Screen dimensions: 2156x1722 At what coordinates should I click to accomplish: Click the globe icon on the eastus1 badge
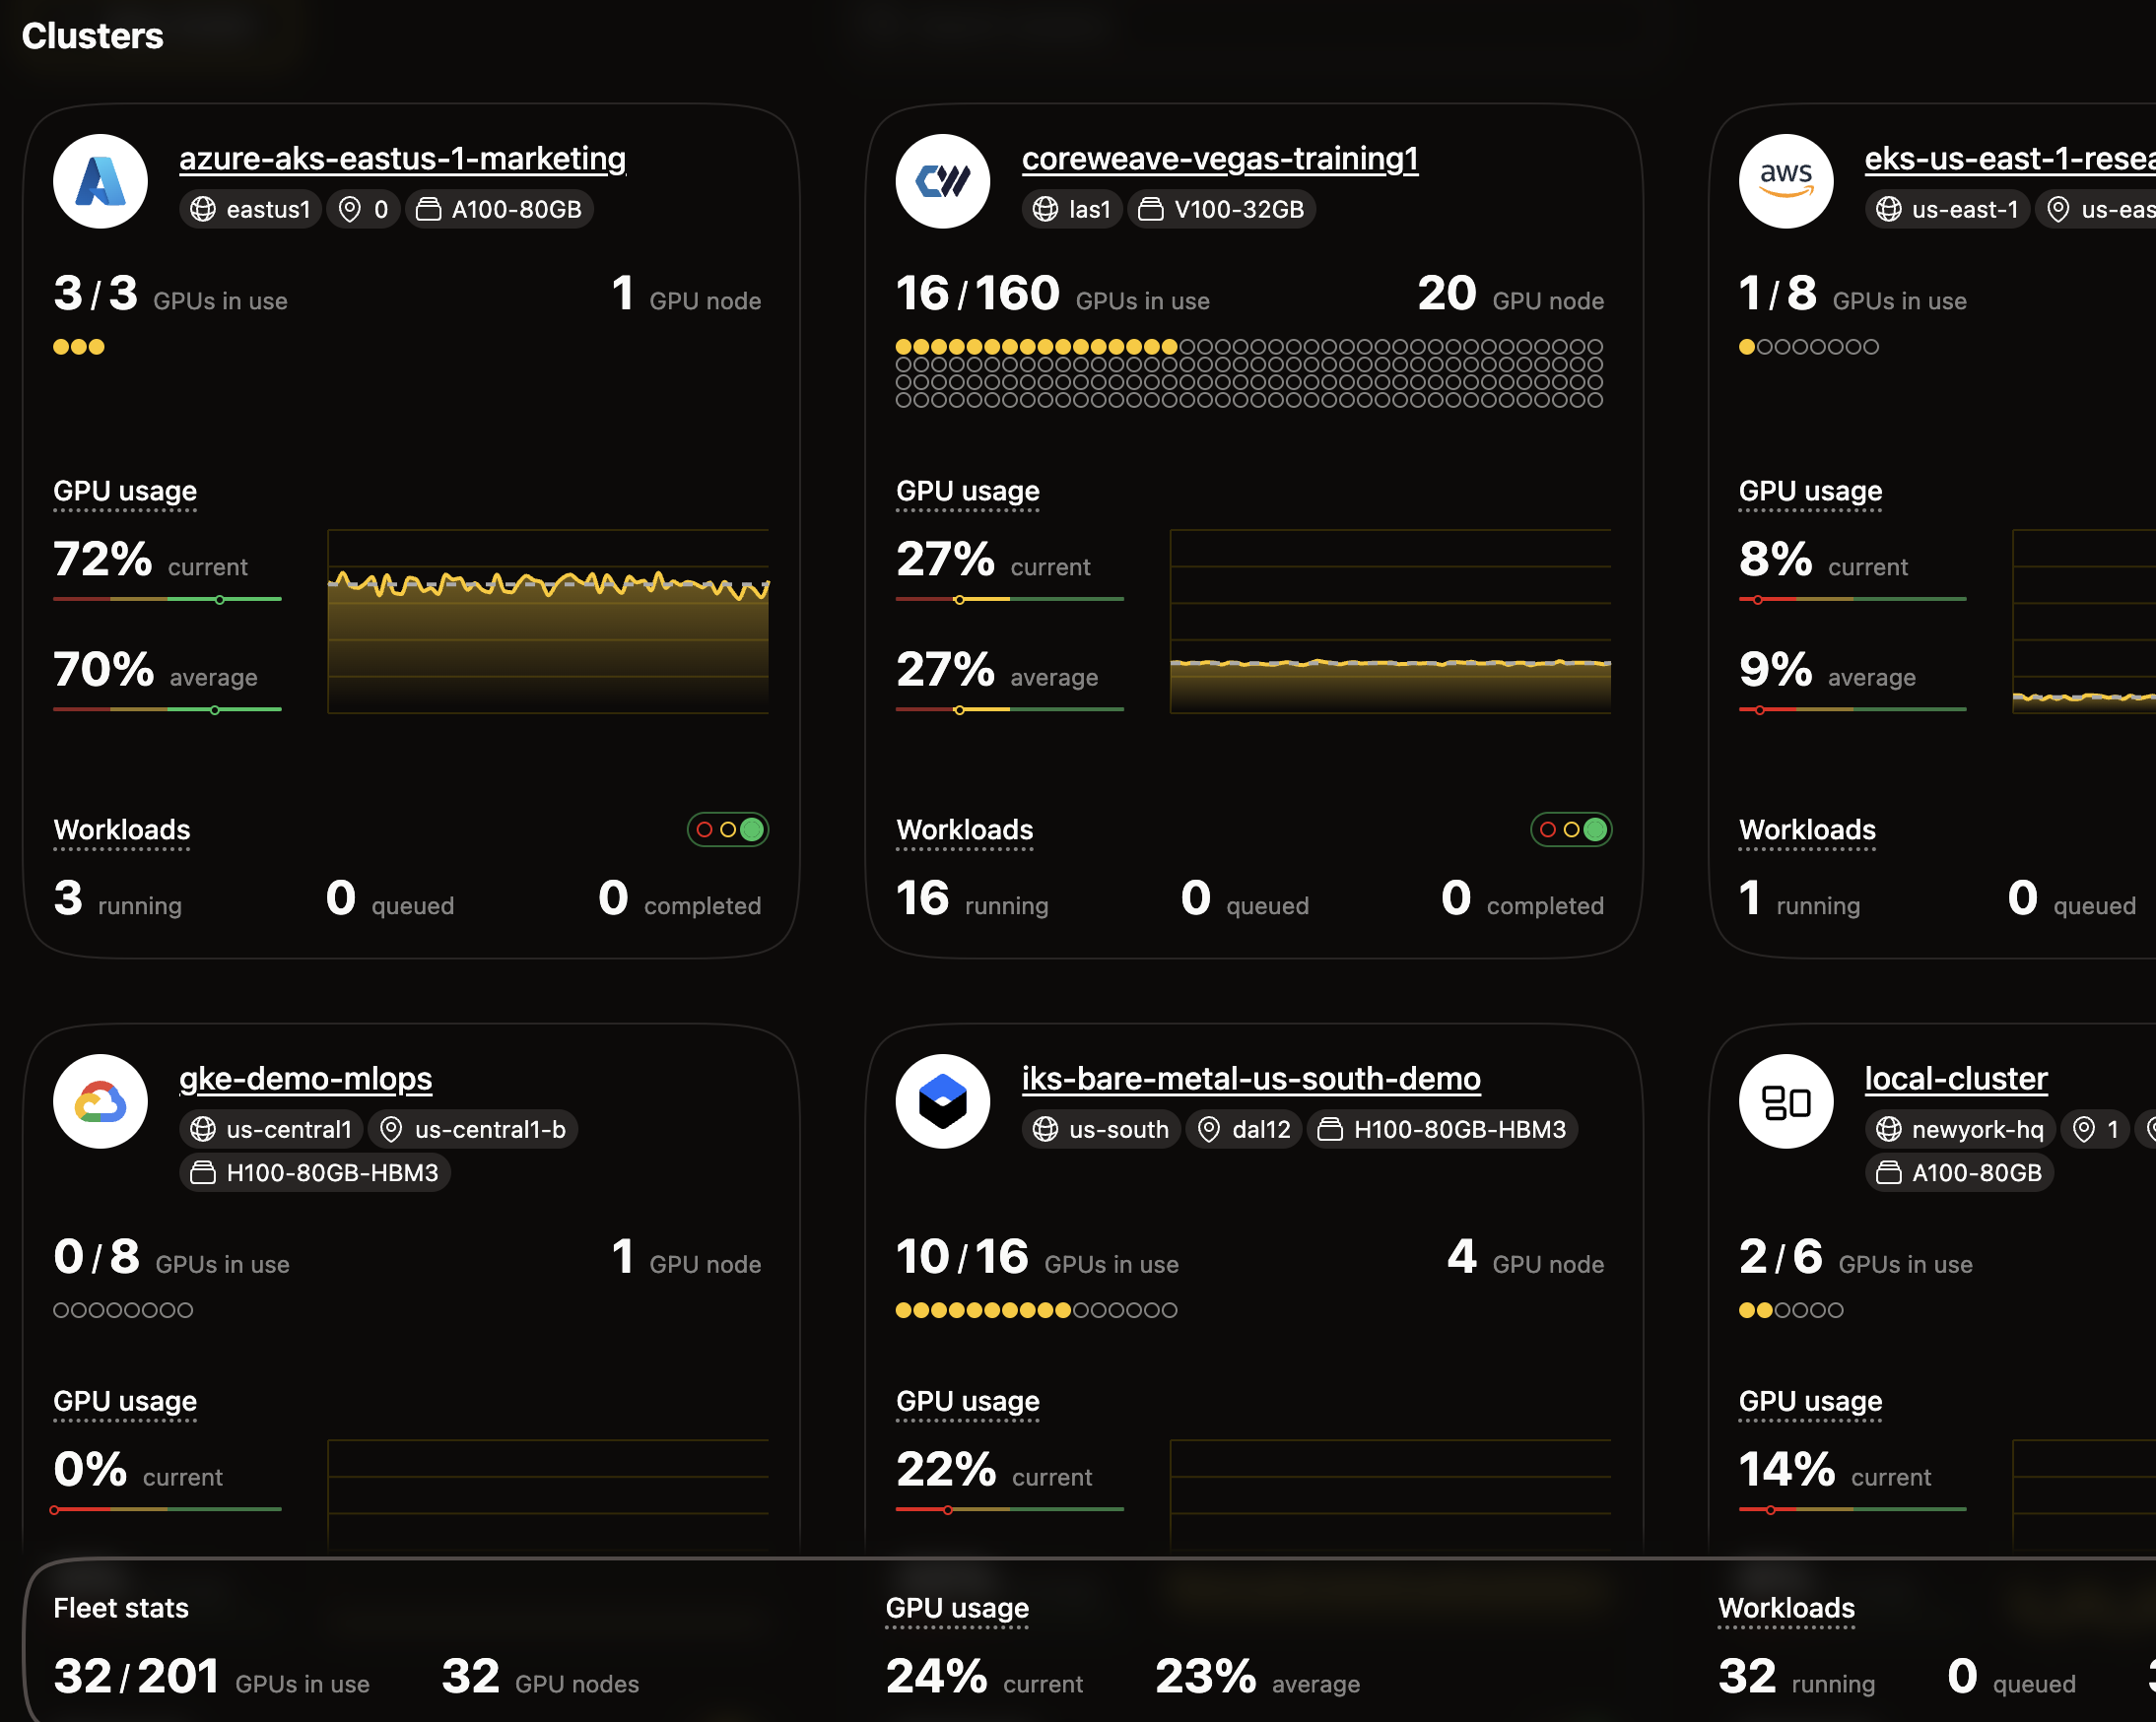click(x=203, y=209)
